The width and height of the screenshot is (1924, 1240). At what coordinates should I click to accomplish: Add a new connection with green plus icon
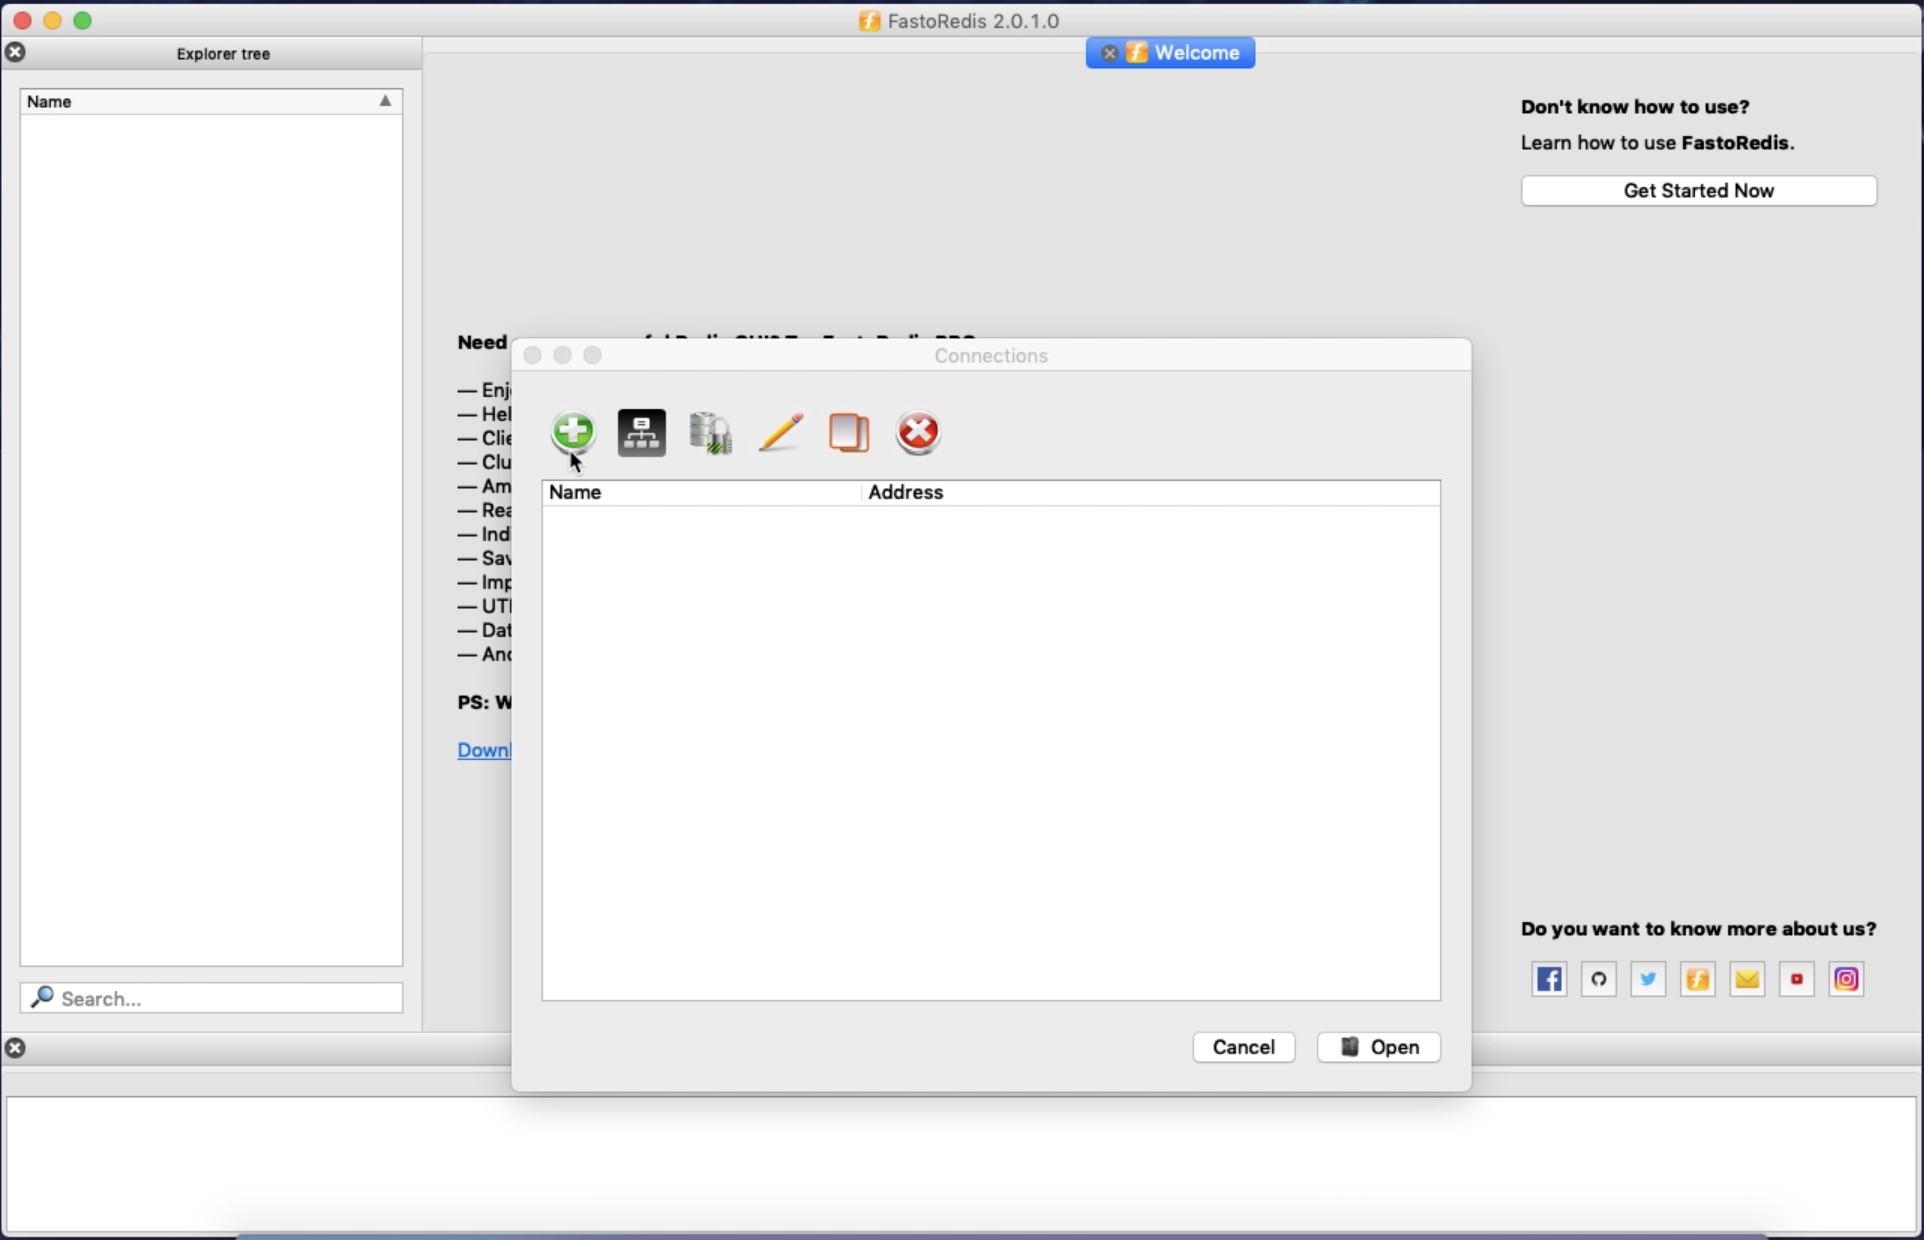coord(573,432)
